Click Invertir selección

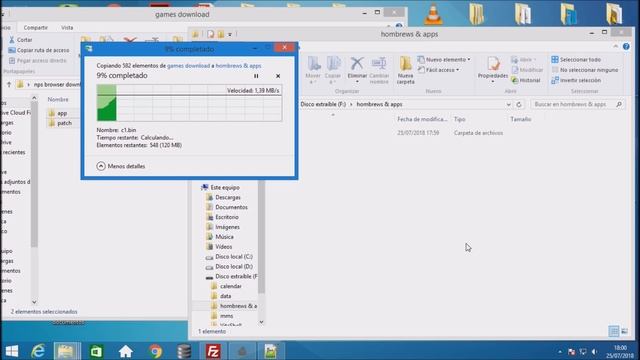pos(576,80)
